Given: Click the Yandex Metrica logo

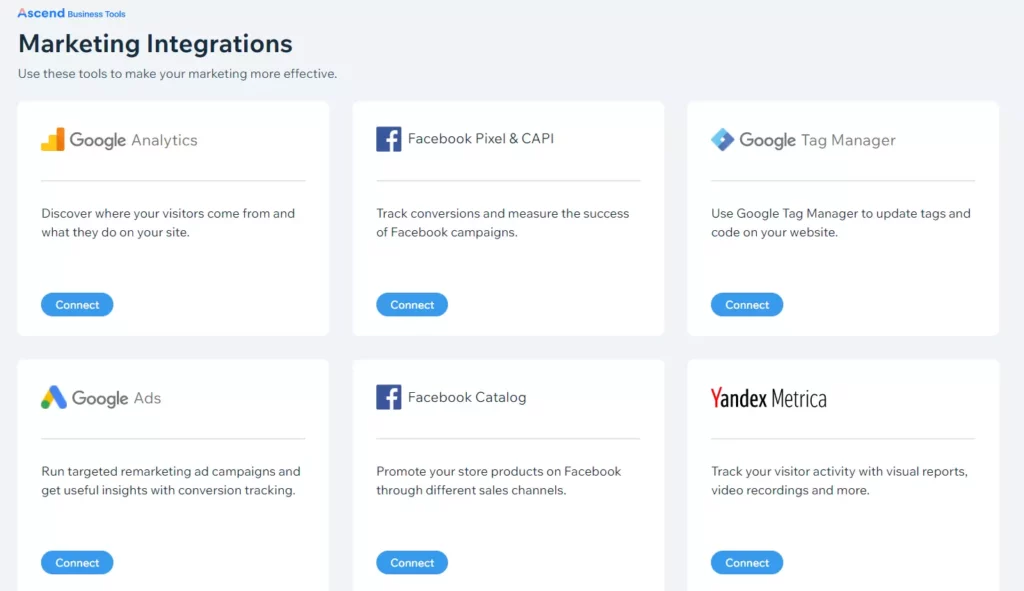Looking at the screenshot, I should pyautogui.click(x=768, y=398).
